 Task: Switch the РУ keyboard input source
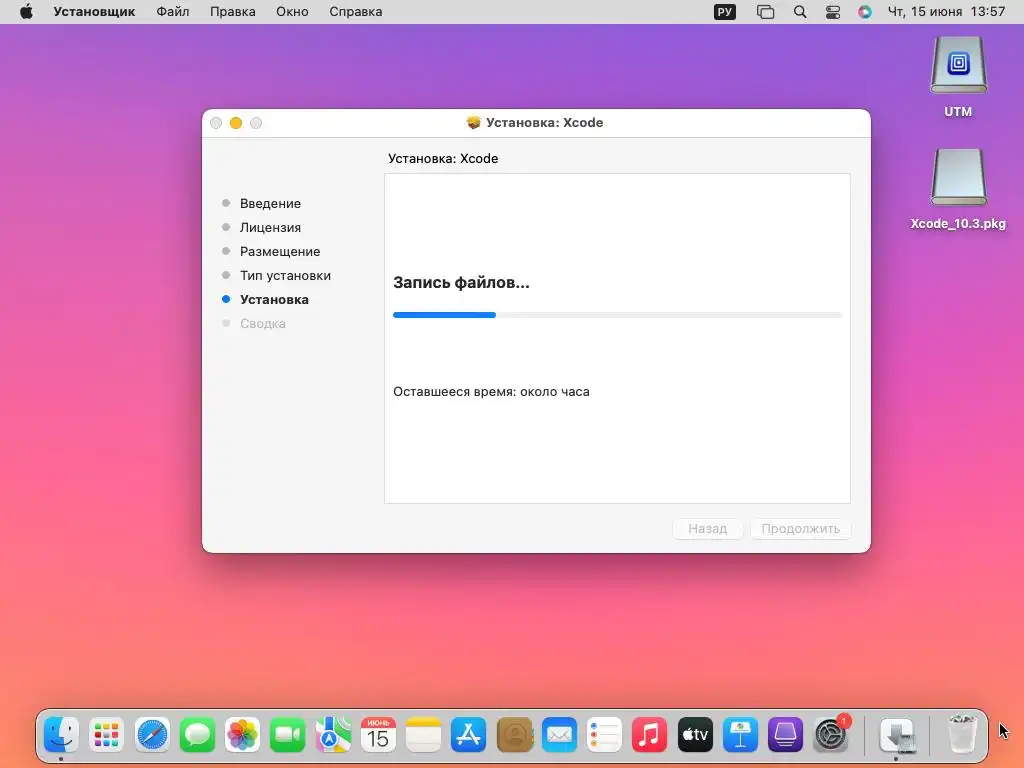pyautogui.click(x=725, y=12)
